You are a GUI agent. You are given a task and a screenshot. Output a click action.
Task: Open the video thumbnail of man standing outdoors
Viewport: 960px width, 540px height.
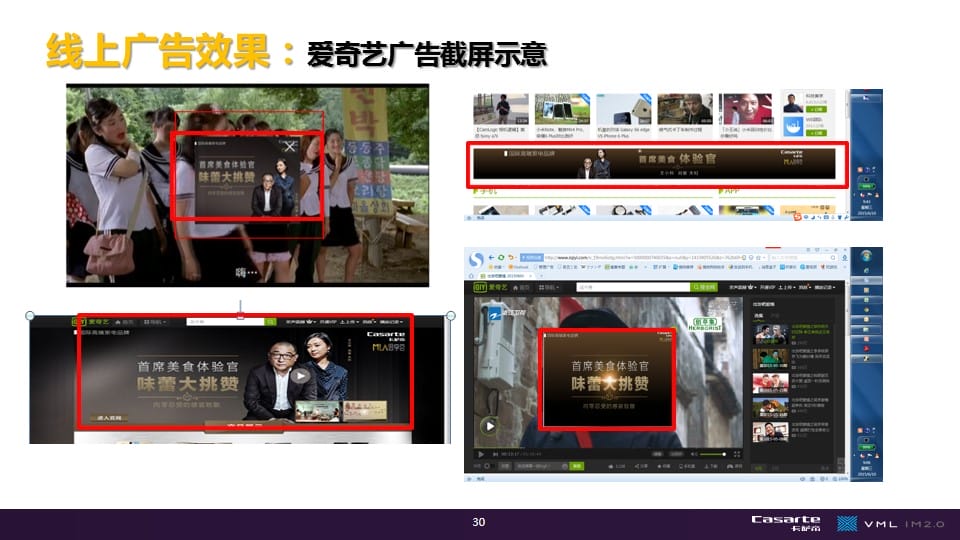(501, 109)
